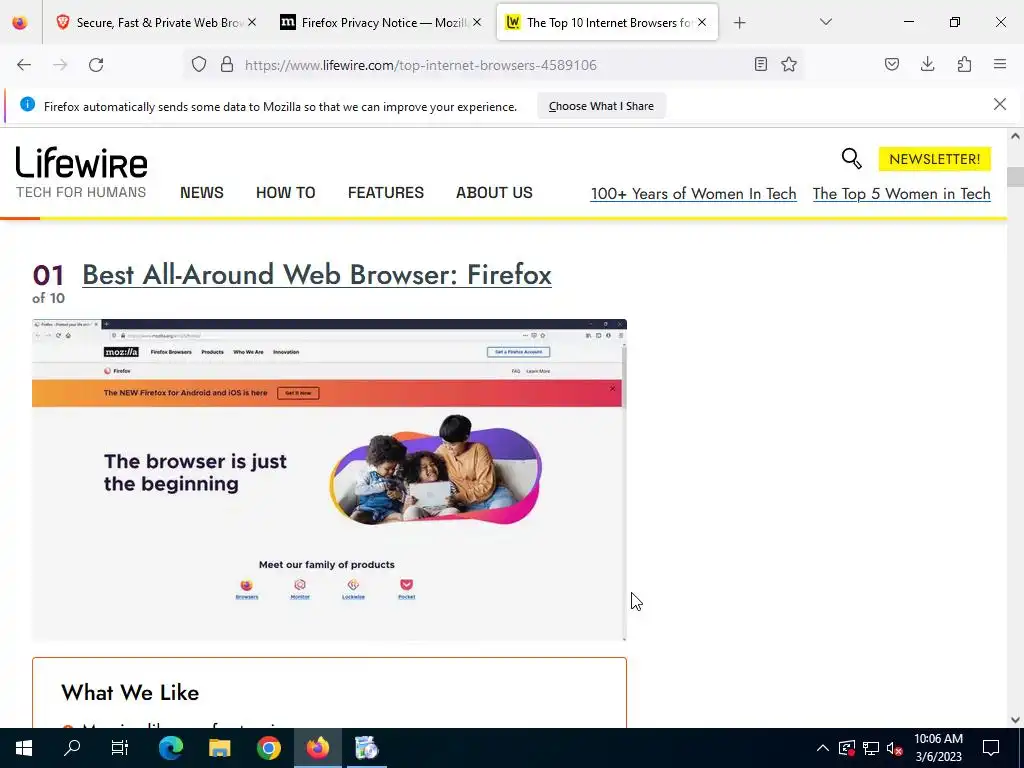Click the muted volume tray icon
Image resolution: width=1024 pixels, height=768 pixels.
coord(894,748)
